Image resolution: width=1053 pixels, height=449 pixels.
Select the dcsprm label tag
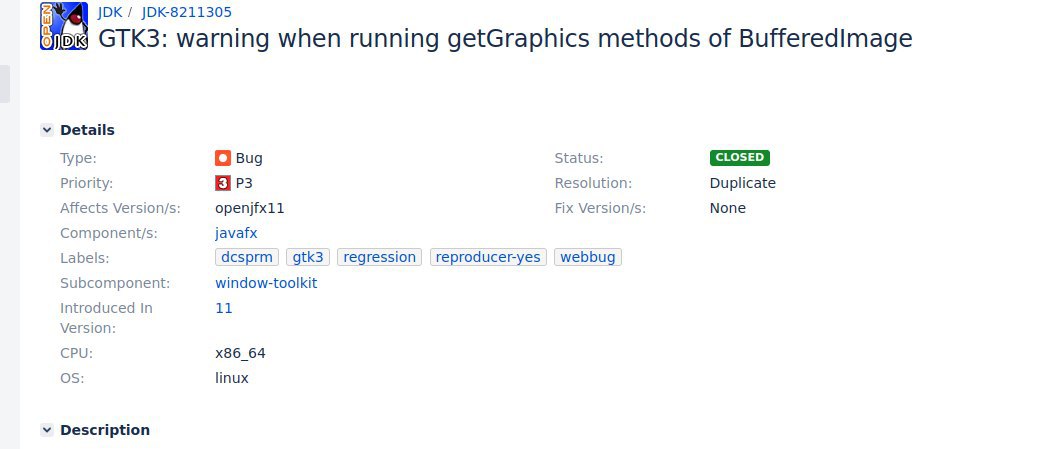pos(247,257)
